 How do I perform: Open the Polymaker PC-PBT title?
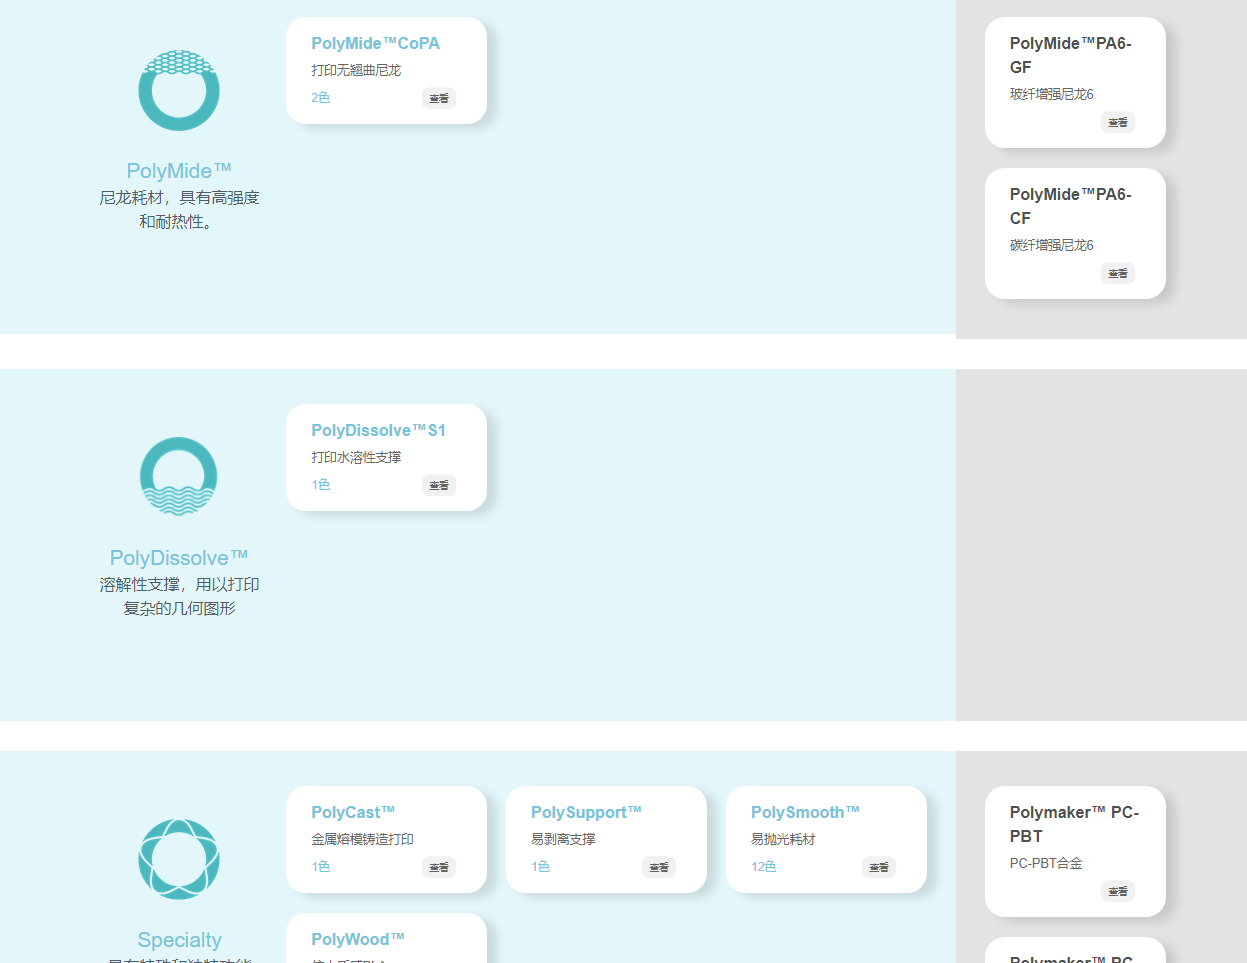coord(1074,824)
